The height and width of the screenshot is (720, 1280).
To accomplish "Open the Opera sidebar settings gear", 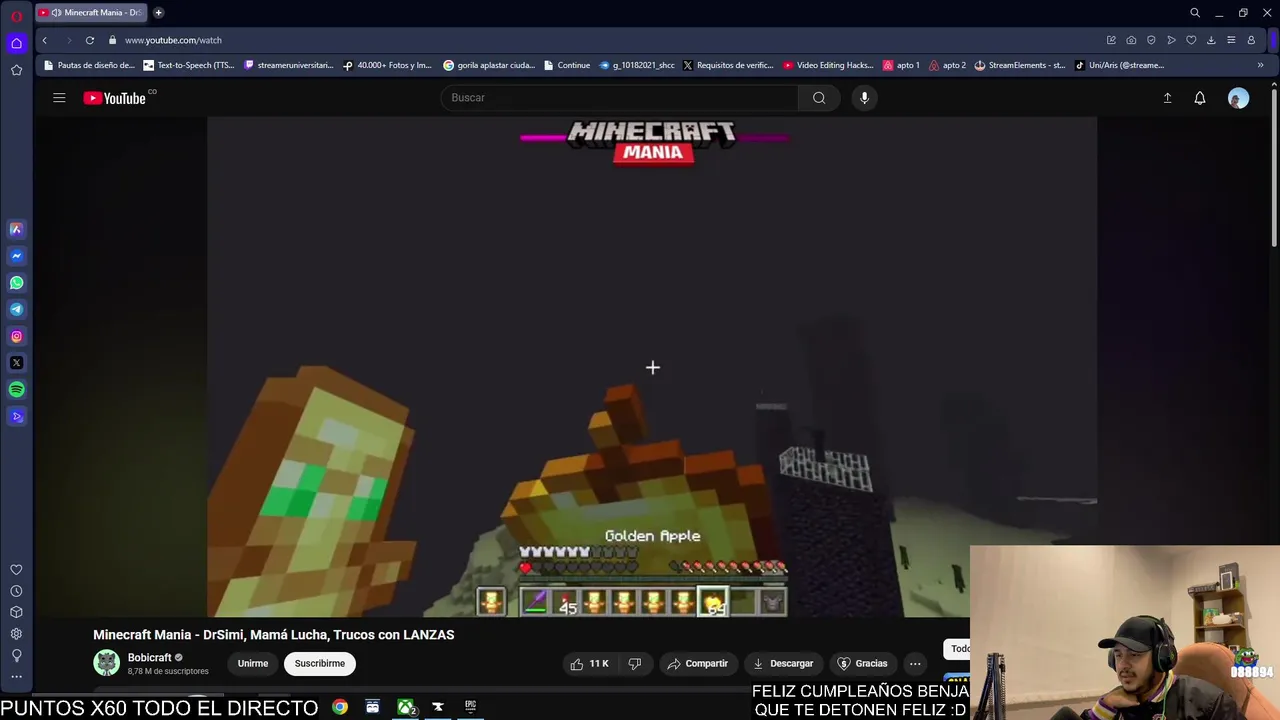I will tap(16, 634).
